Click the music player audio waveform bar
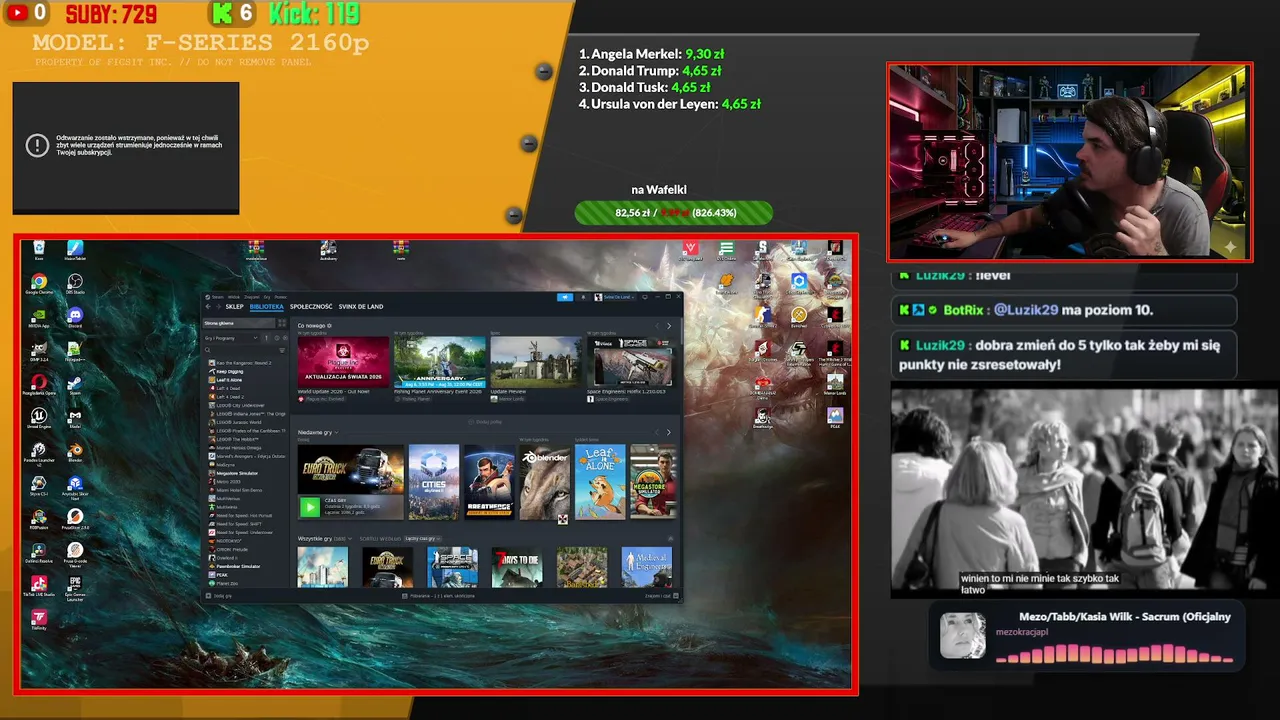This screenshot has height=720, width=1280. [x=1114, y=654]
